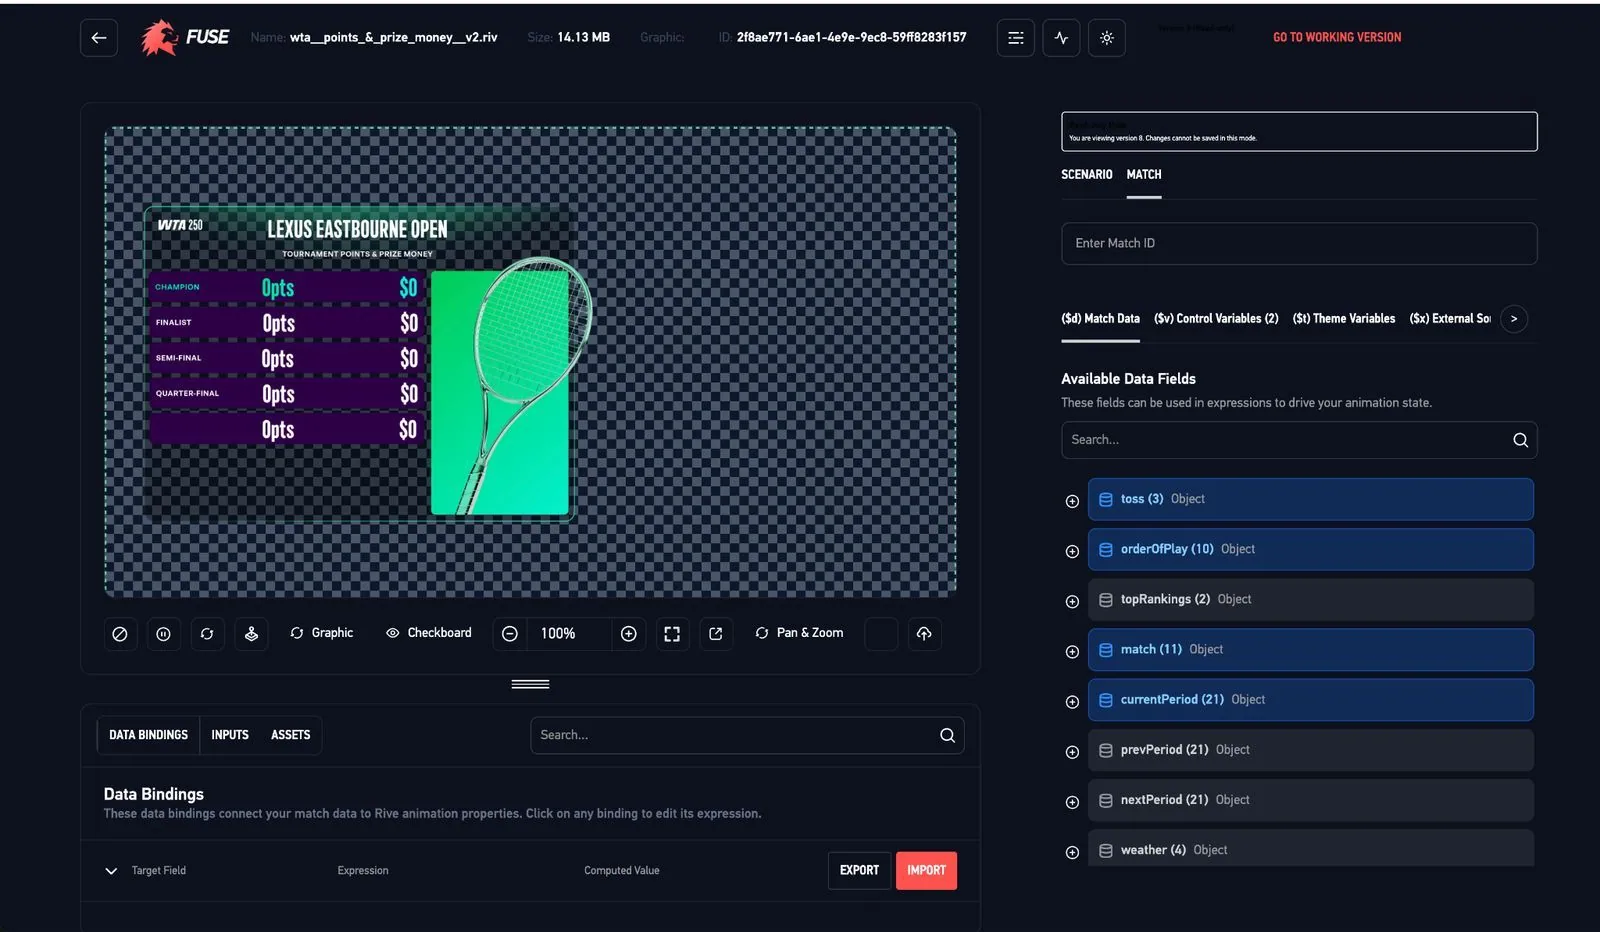Expand the weather (4) object
Viewport: 1600px width, 932px height.
(1072, 852)
